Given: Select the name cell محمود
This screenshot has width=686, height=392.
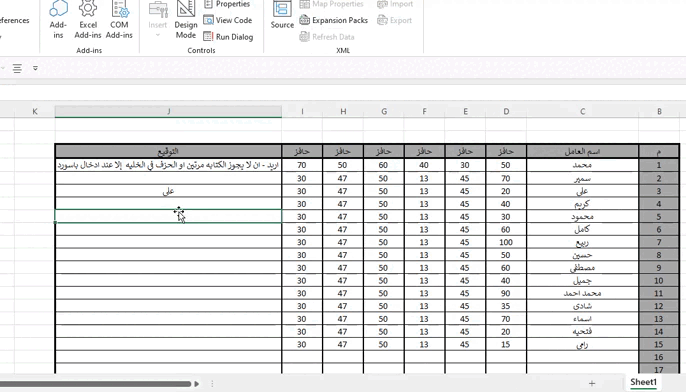Looking at the screenshot, I should 583,216.
